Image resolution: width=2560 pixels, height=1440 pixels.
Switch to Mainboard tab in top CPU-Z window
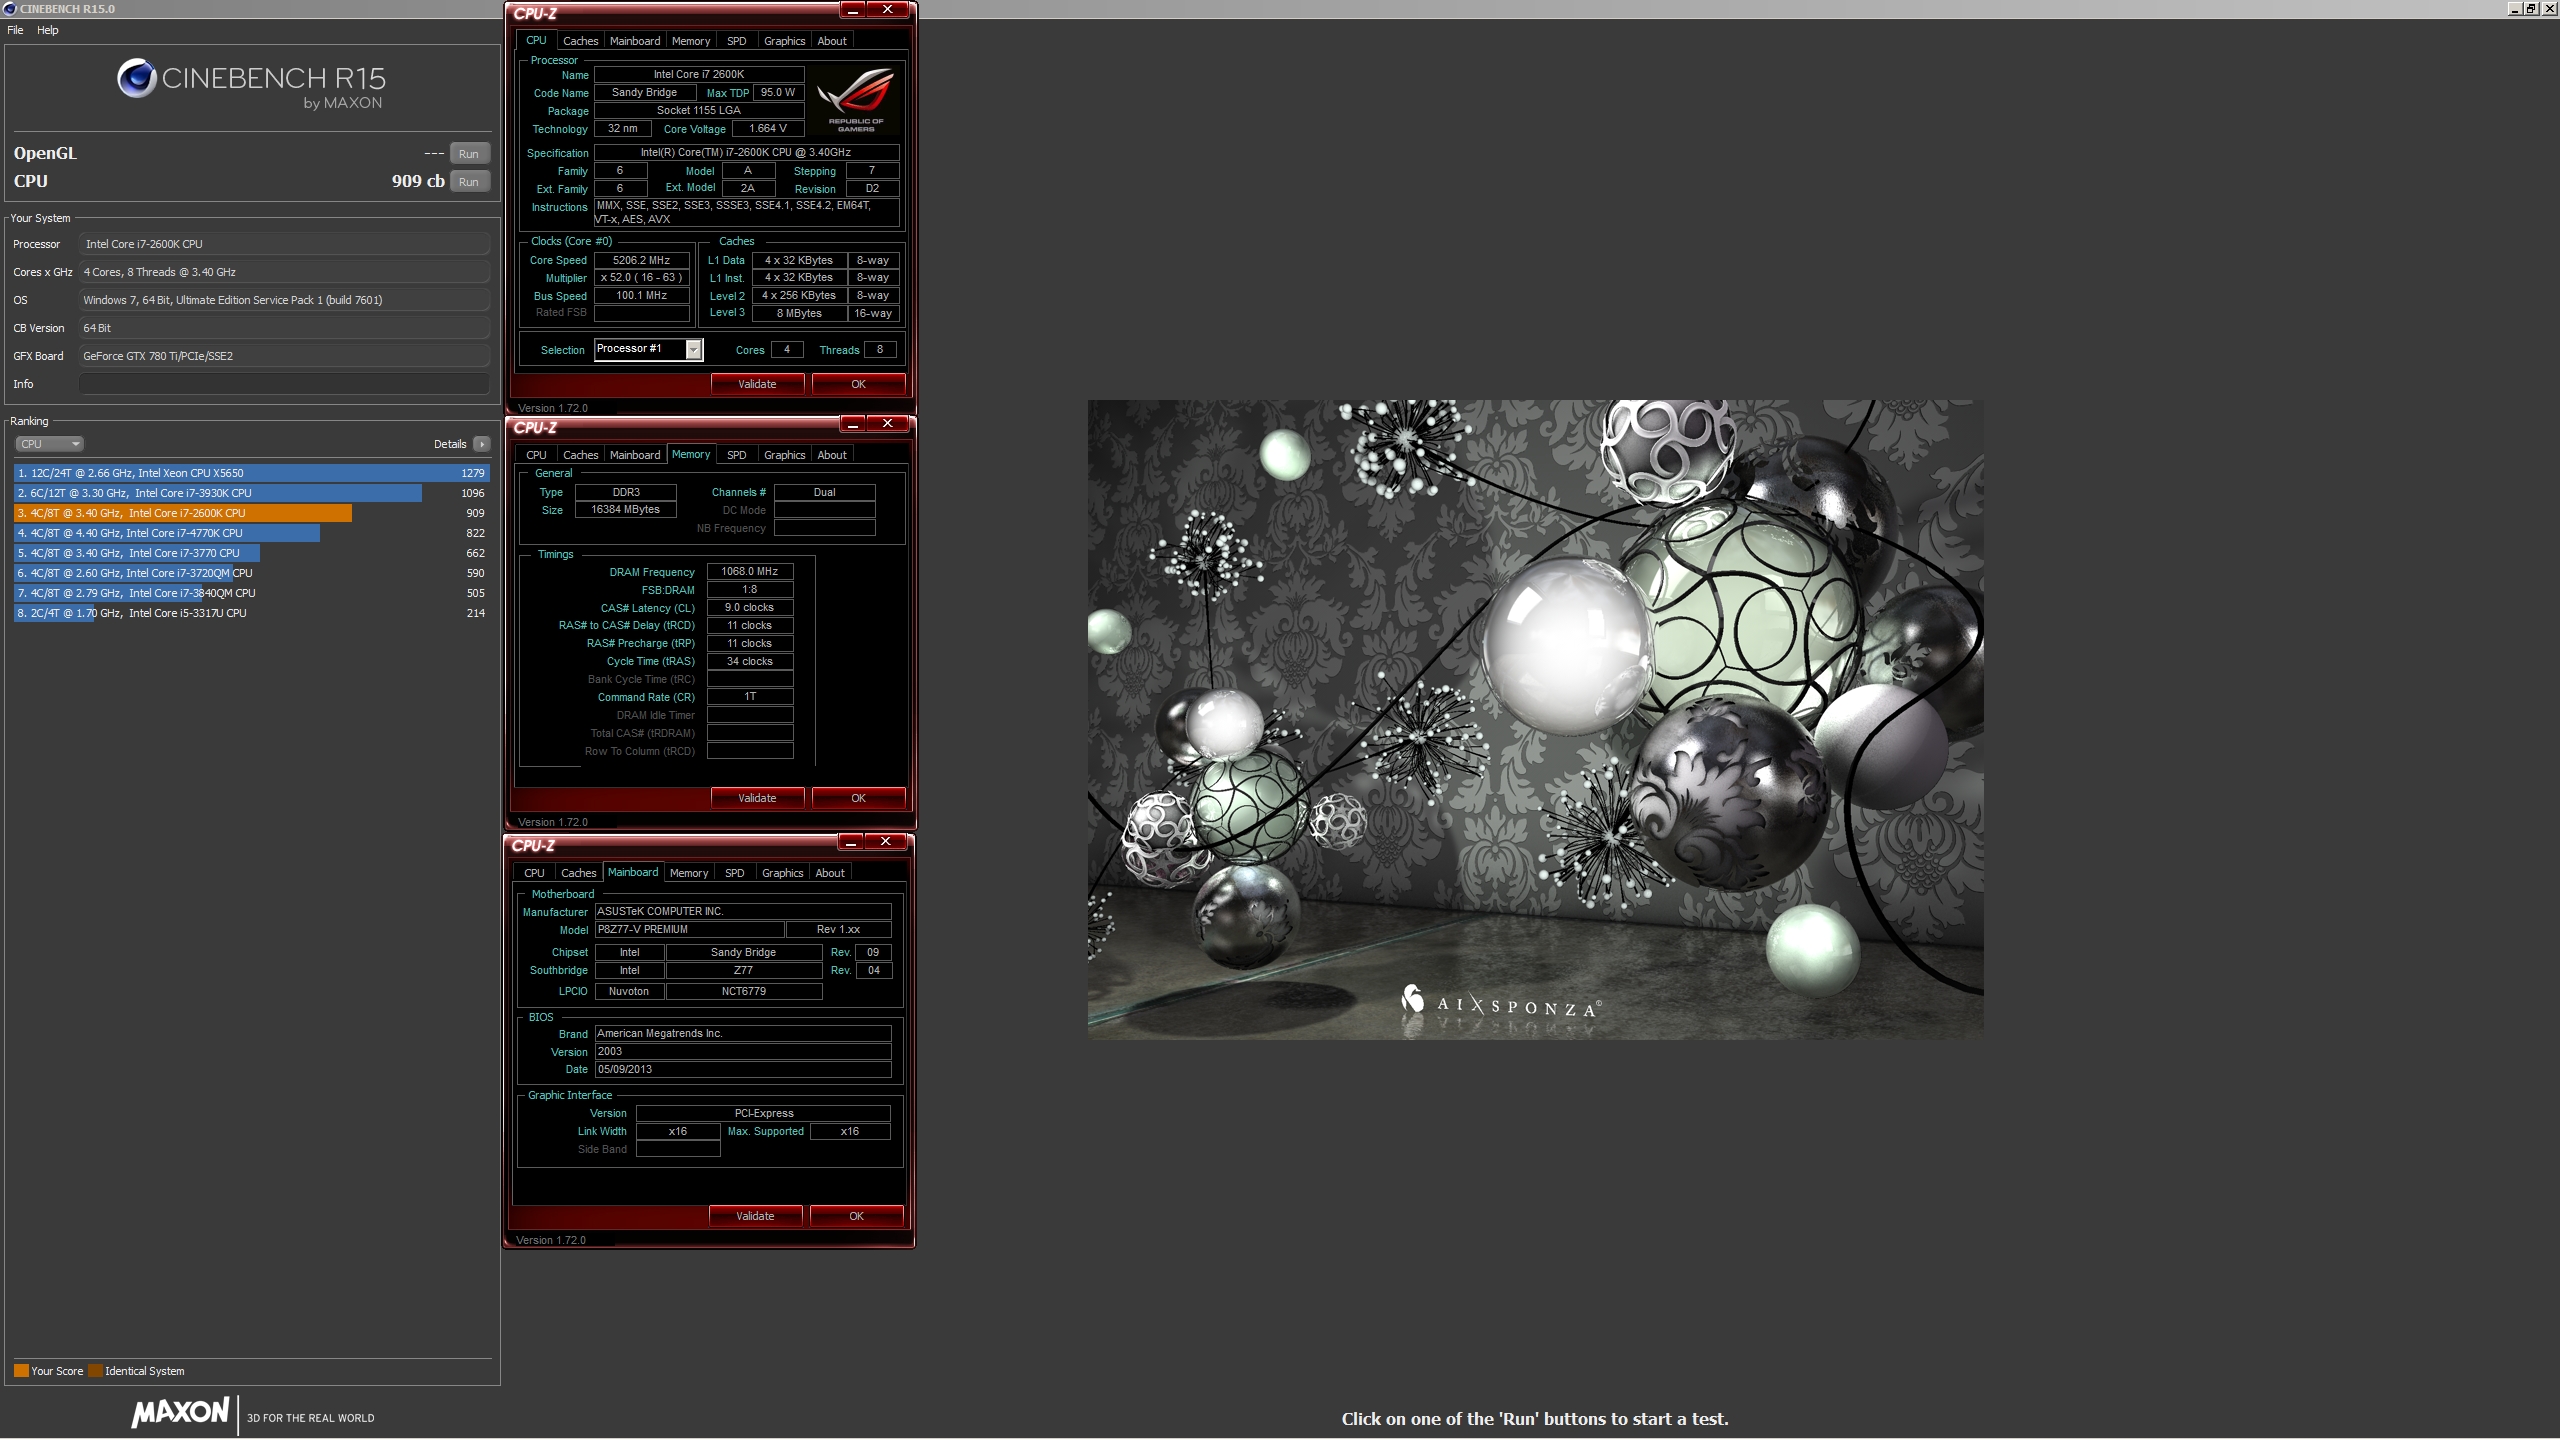click(x=635, y=41)
